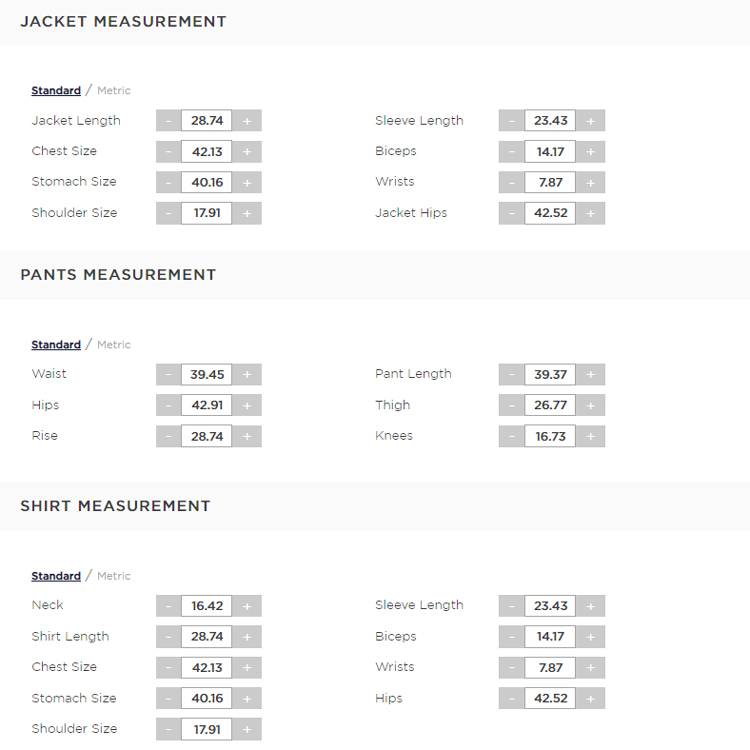Screen dimensions: 750x750
Task: Decrease jacket Chest Size with minus button
Action: coord(168,152)
